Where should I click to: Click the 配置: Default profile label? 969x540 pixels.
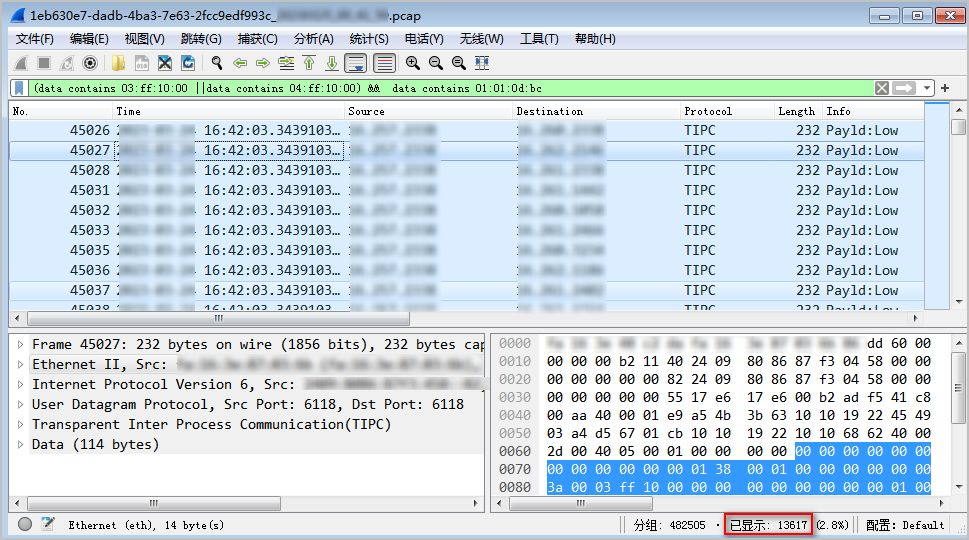click(x=905, y=525)
